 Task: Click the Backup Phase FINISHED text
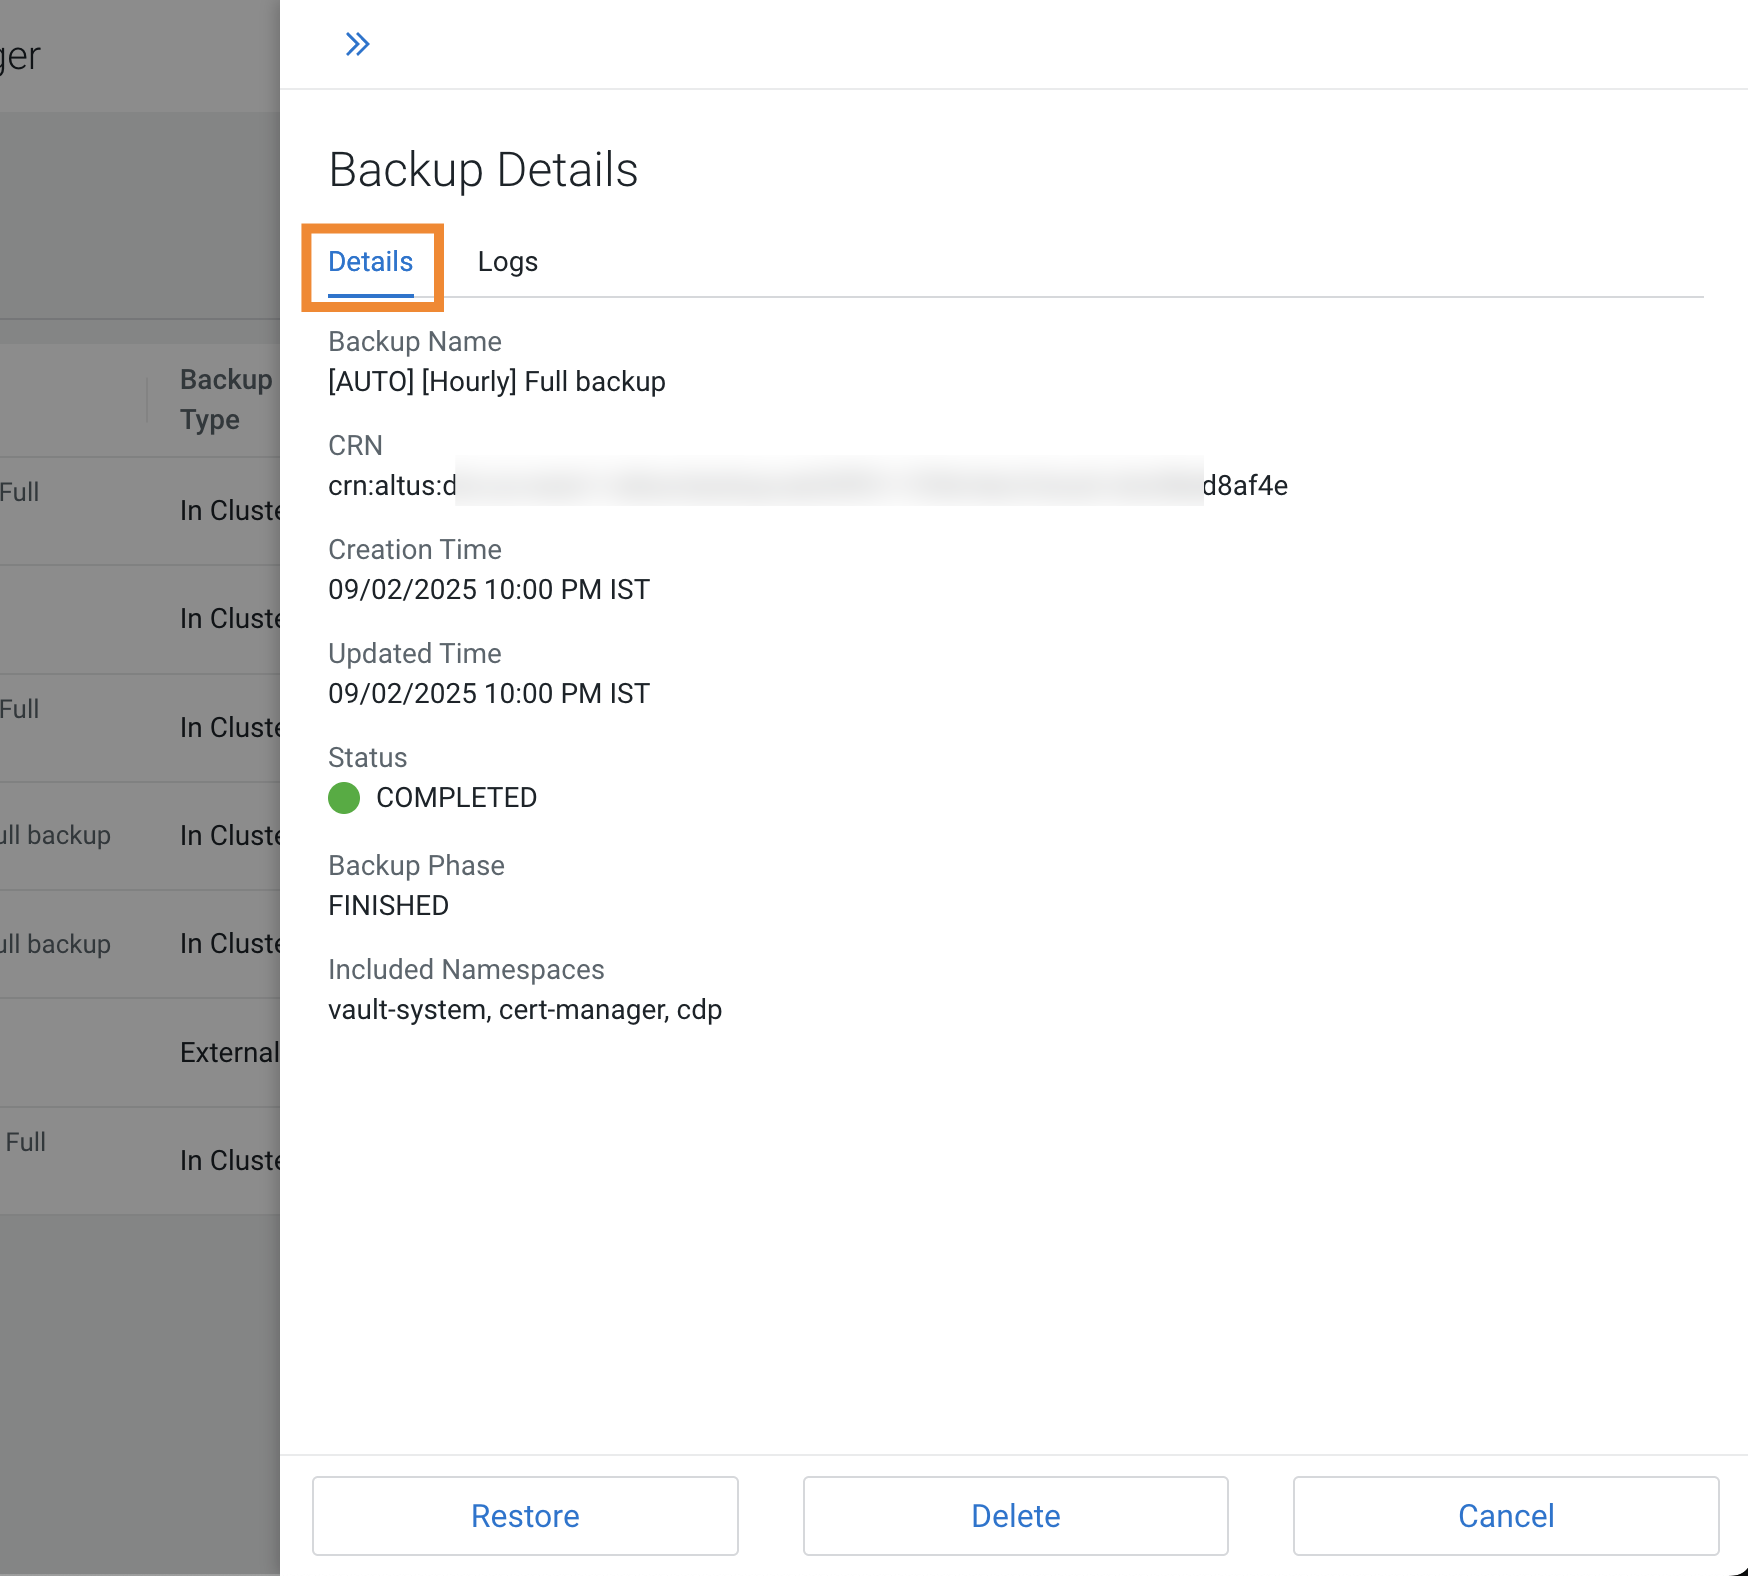coord(388,906)
